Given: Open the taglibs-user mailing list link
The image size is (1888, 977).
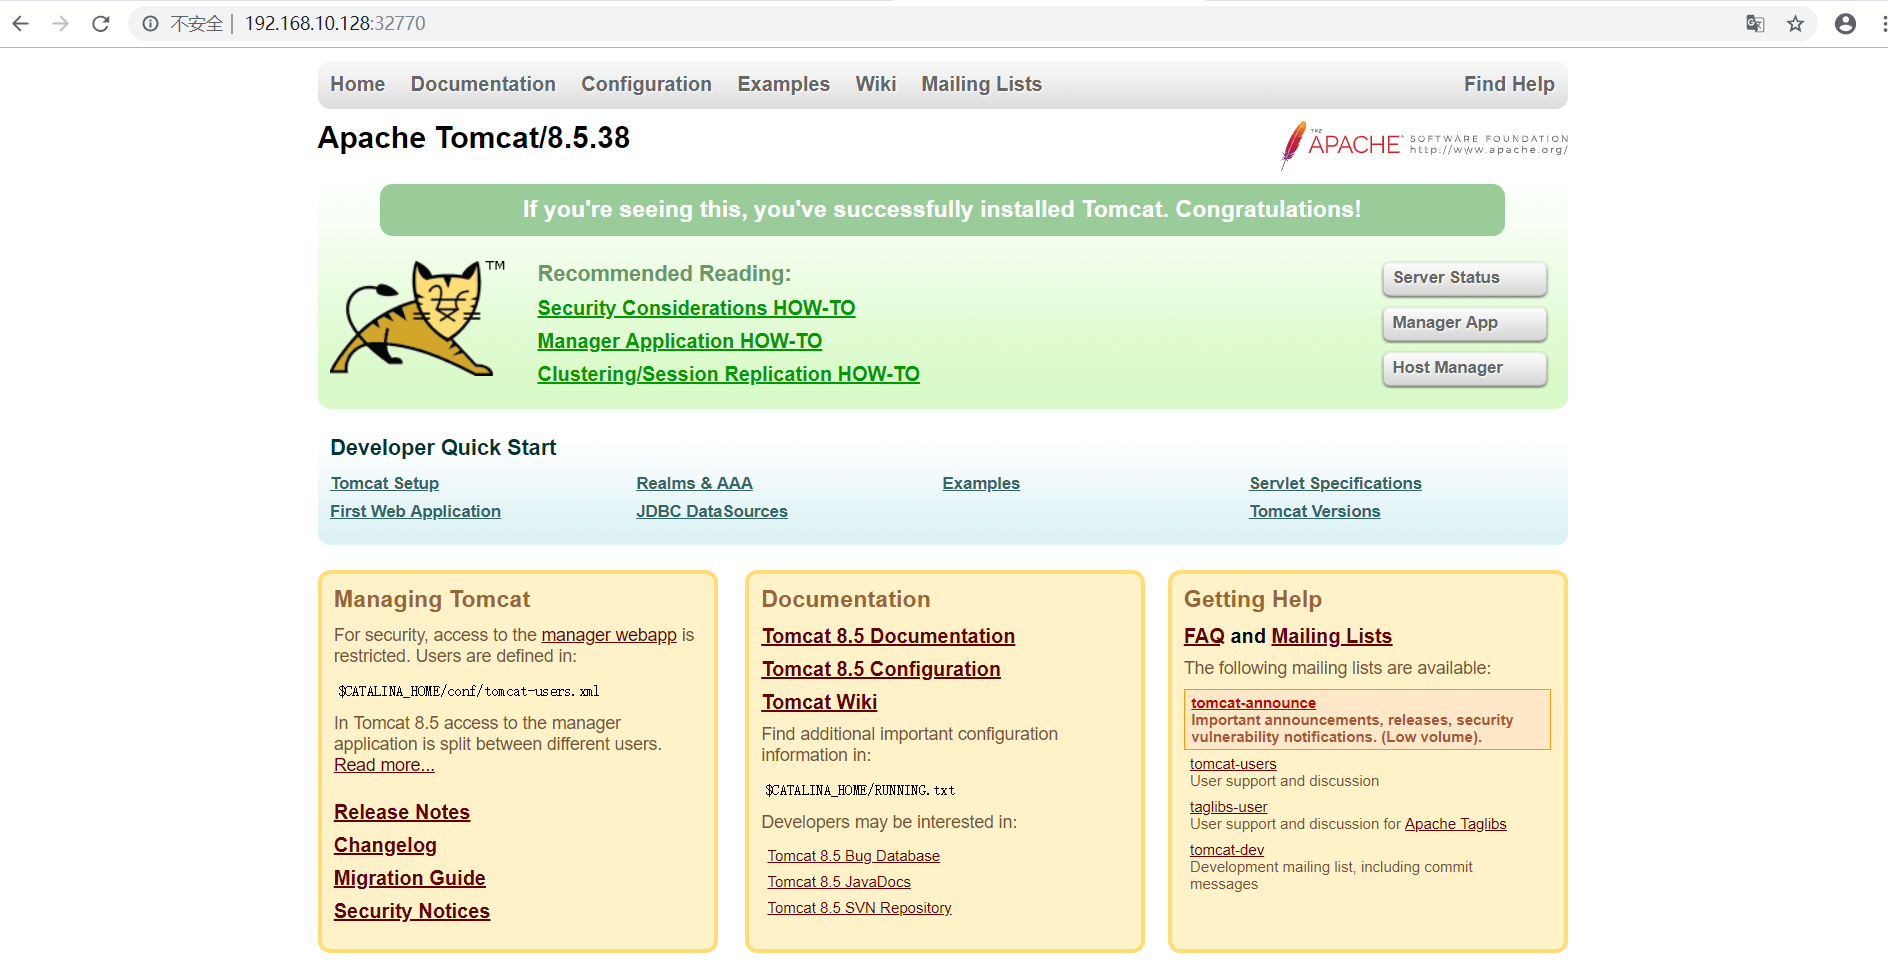Looking at the screenshot, I should tap(1228, 807).
